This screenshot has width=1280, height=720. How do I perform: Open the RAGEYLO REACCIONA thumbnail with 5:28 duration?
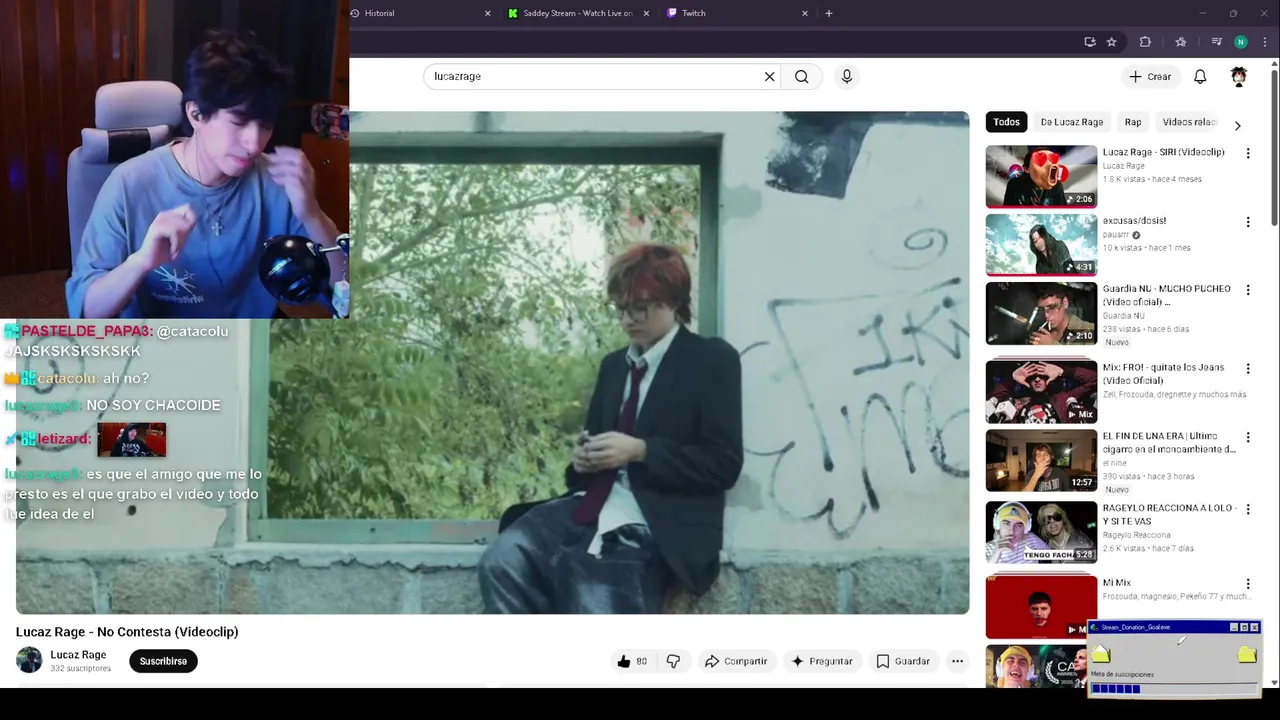[1041, 532]
